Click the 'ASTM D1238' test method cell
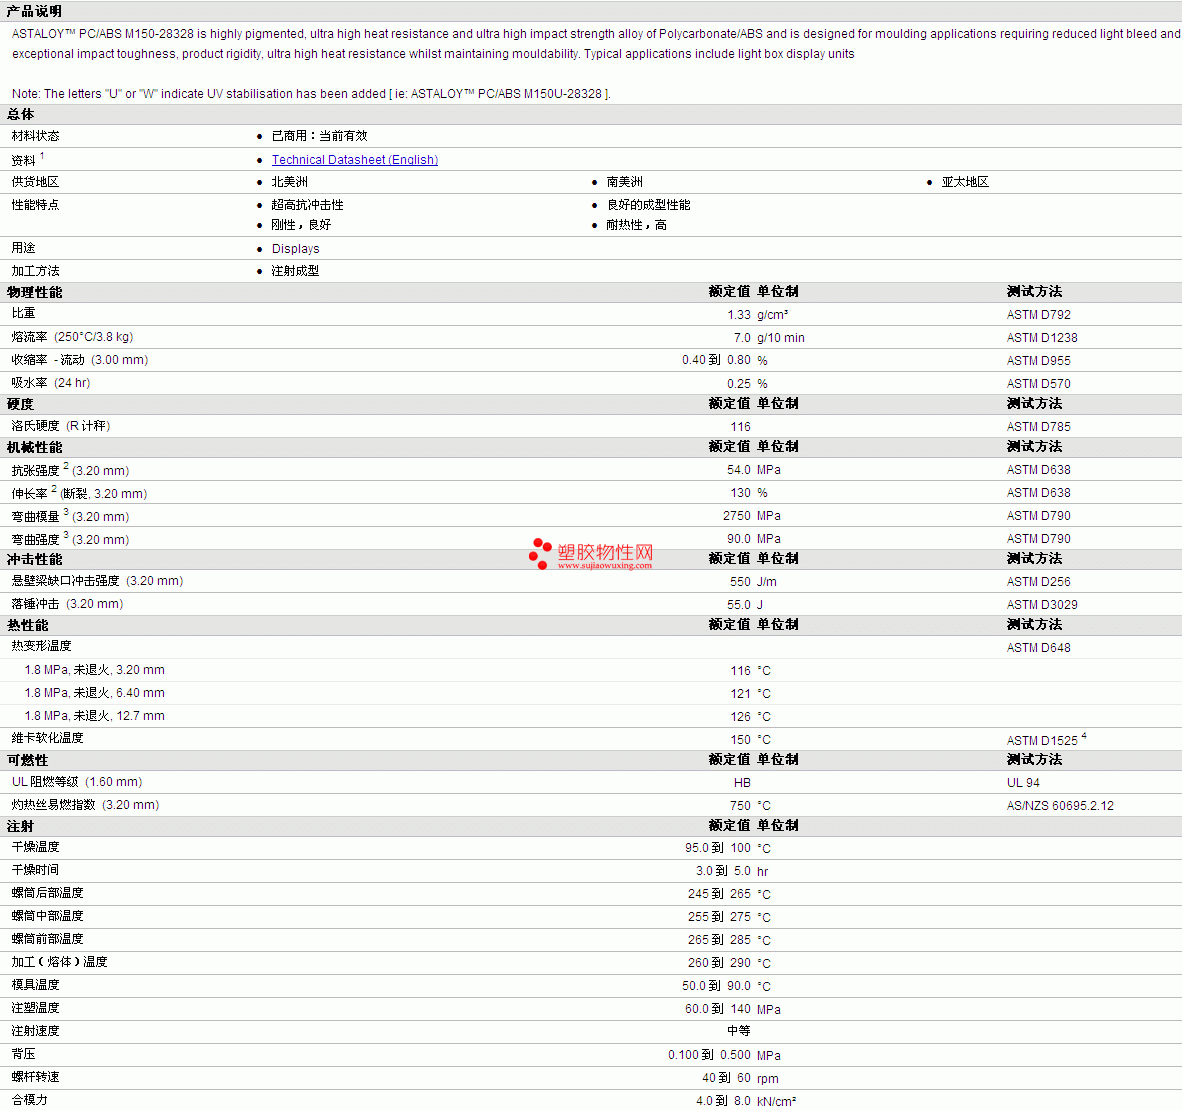This screenshot has width=1182, height=1110. point(1042,338)
